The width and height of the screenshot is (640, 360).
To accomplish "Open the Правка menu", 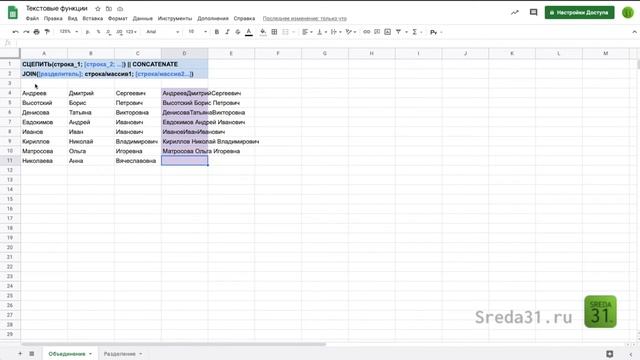I will tap(53, 18).
